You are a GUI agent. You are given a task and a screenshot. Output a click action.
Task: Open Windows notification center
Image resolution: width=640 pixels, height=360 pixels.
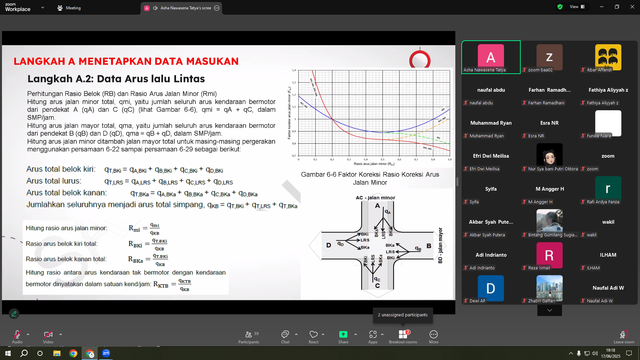(x=629, y=353)
